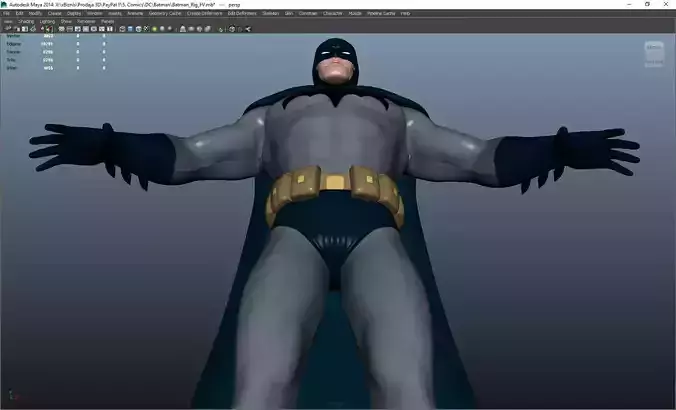Open the Help menu
Screen dimensions: 676x410
(x=405, y=13)
